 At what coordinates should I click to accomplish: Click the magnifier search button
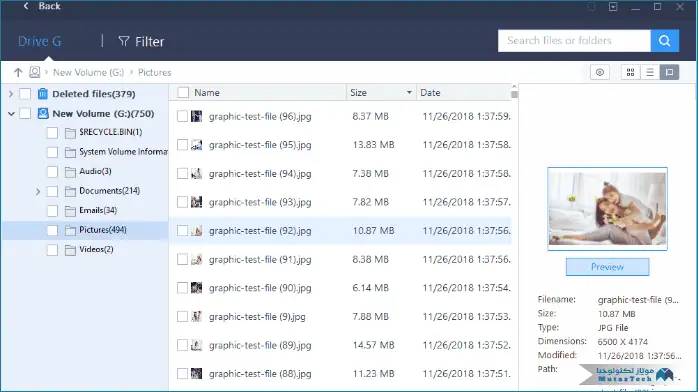pyautogui.click(x=665, y=41)
